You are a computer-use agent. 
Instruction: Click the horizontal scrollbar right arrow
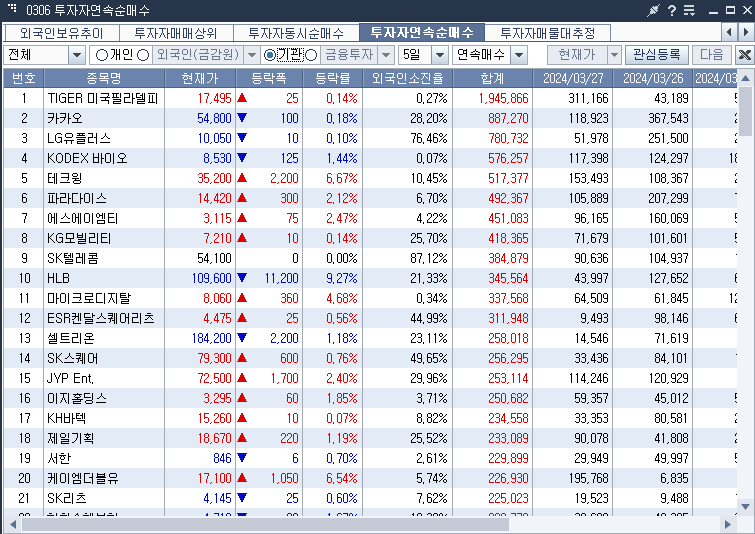point(728,524)
